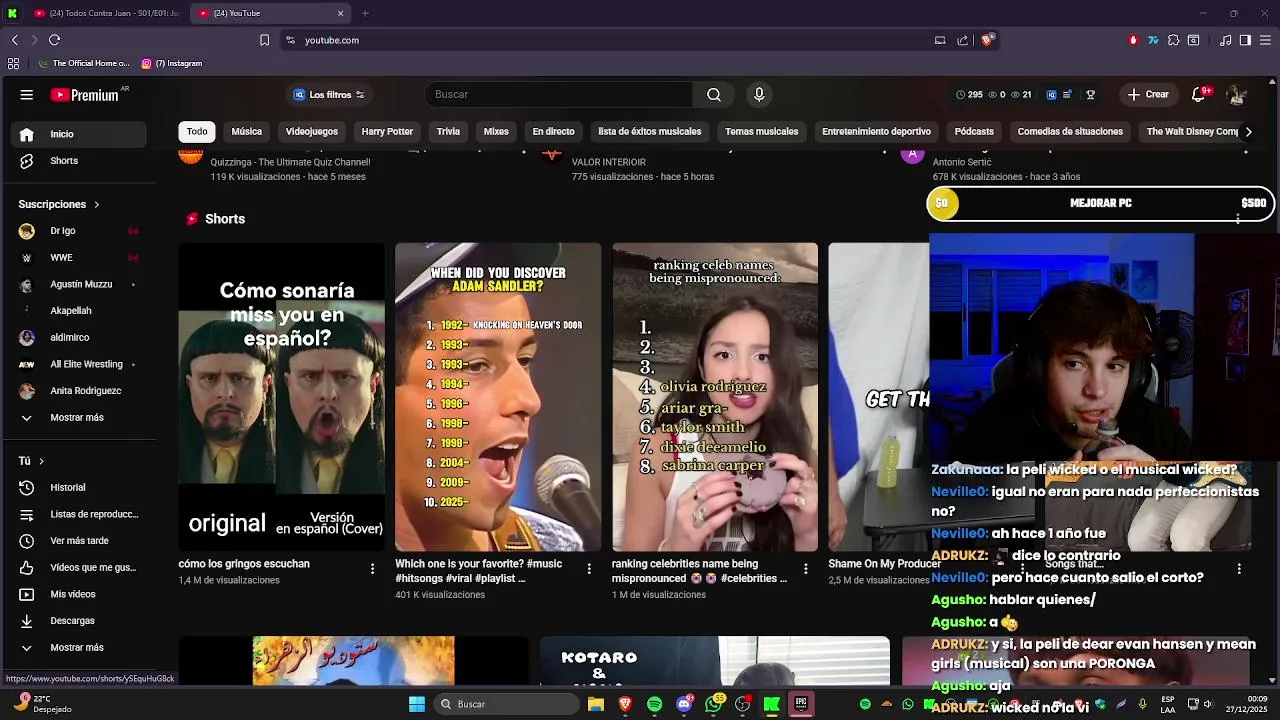Viewport: 1280px width, 720px height.
Task: Open options for 'Which one is your favorite?' short
Action: click(x=589, y=569)
